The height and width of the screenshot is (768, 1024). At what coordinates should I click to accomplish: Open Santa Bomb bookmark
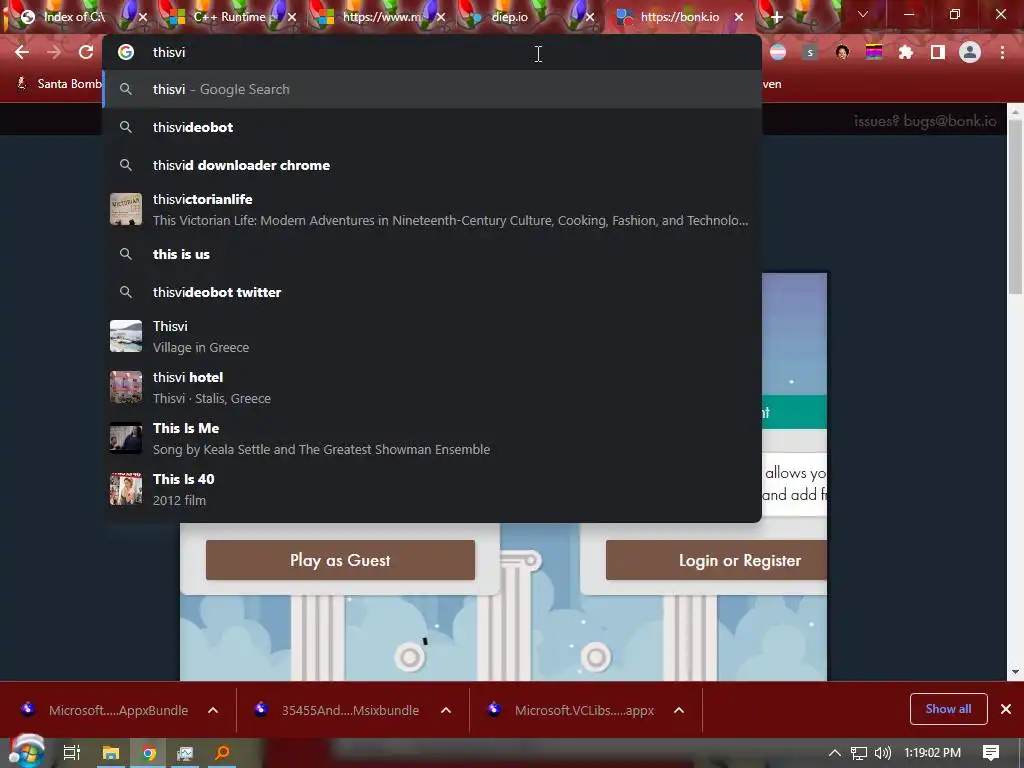tap(59, 84)
